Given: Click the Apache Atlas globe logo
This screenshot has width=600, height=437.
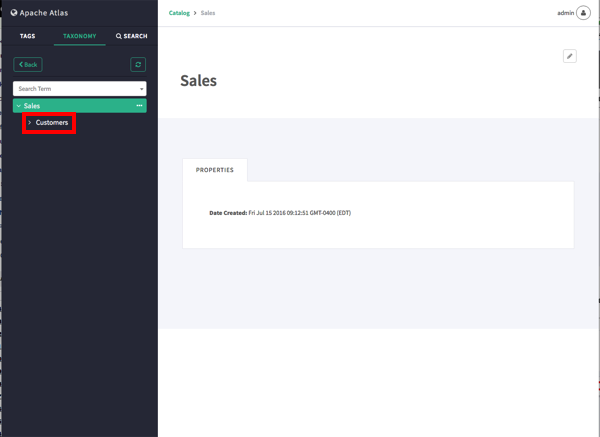Looking at the screenshot, I should click(x=14, y=13).
